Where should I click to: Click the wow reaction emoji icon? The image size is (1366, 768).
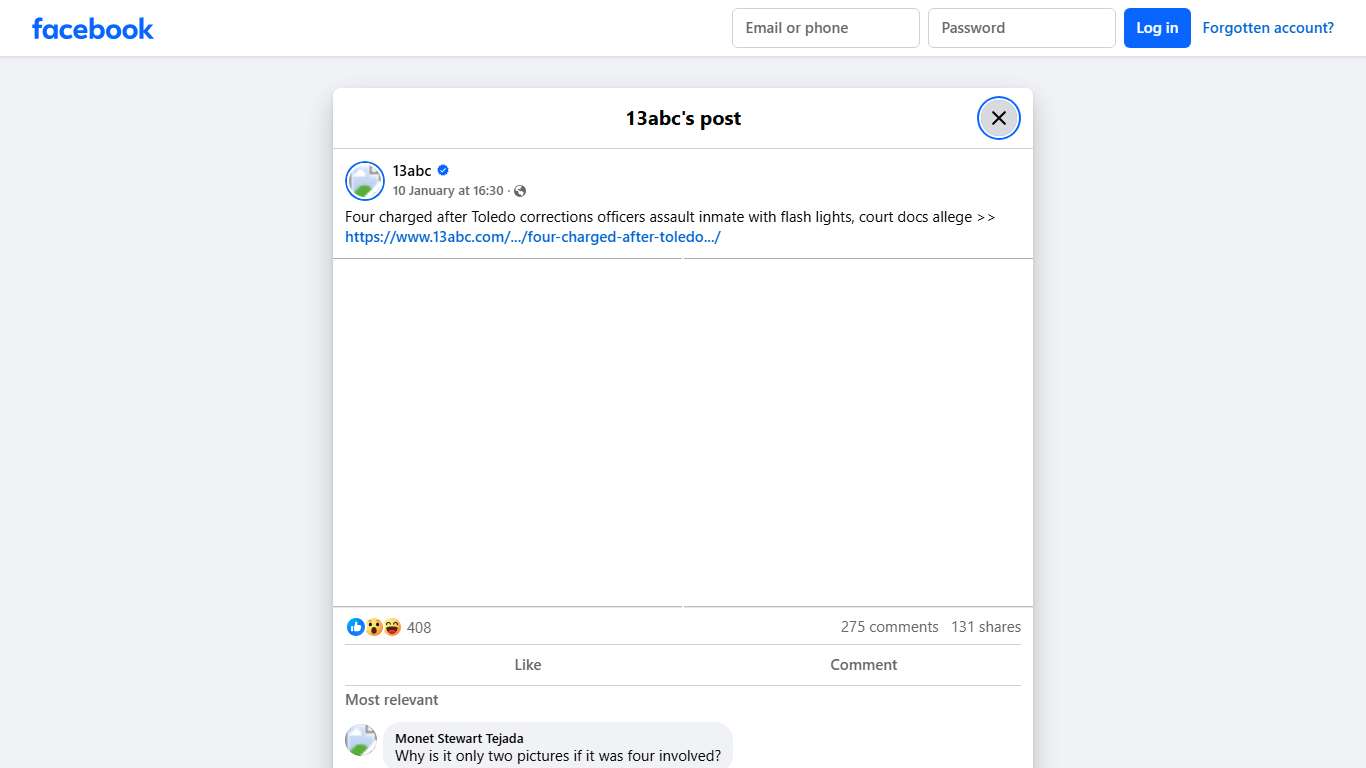tap(374, 627)
